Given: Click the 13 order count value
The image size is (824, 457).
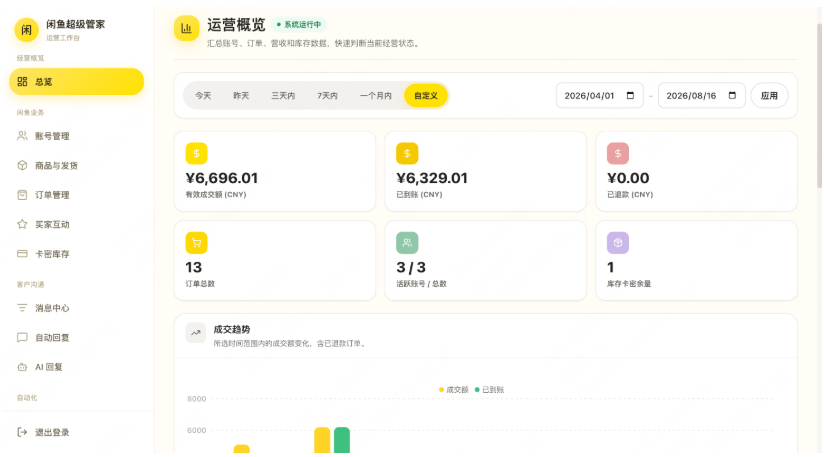Looking at the screenshot, I should pos(193,267).
